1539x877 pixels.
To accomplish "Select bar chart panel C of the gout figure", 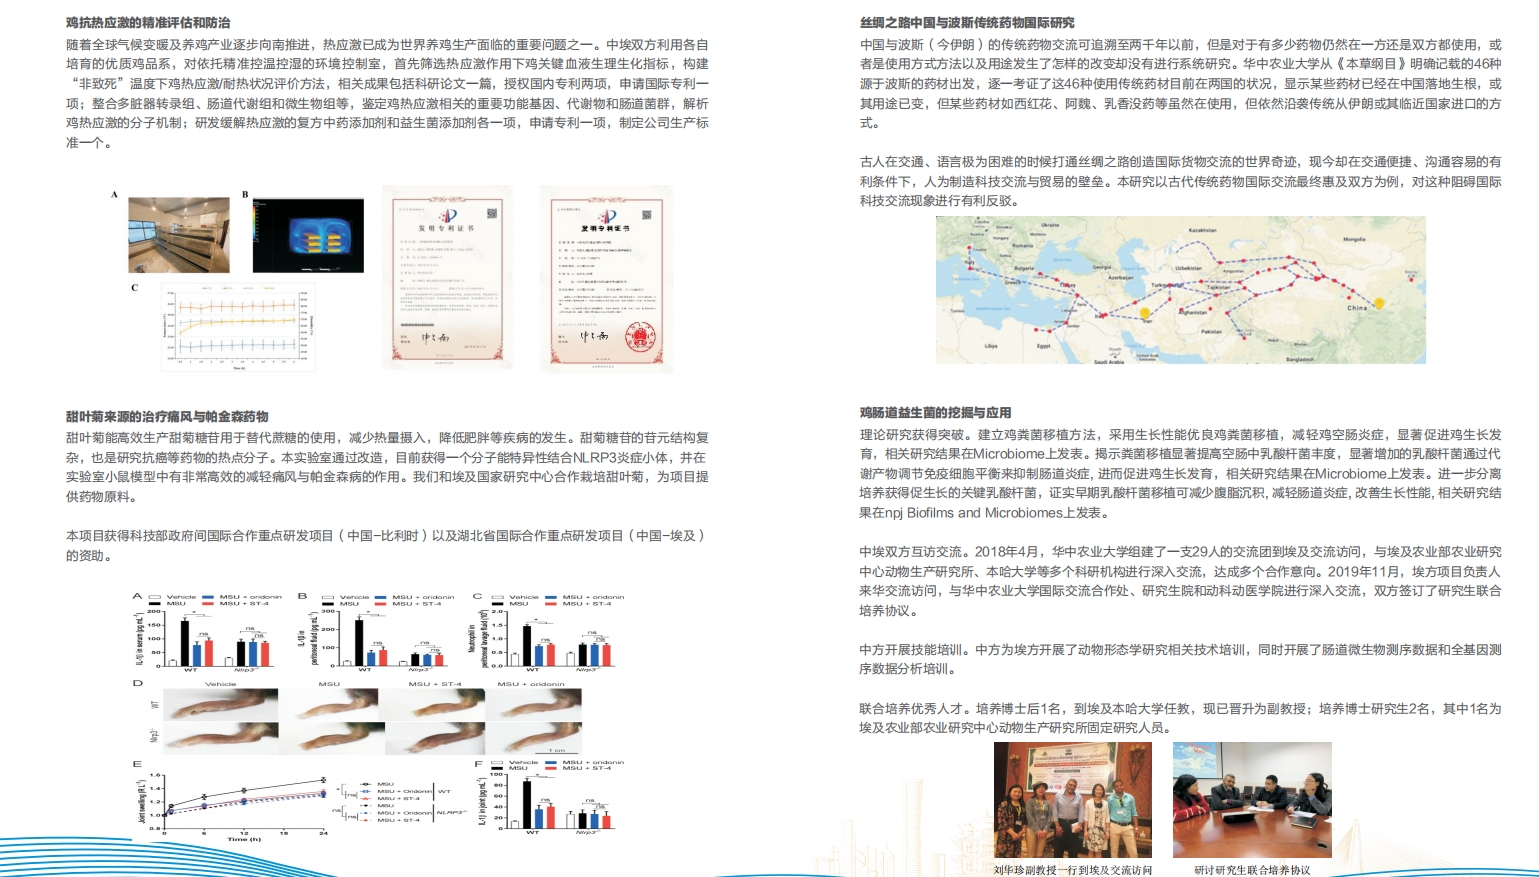I will click(549, 633).
